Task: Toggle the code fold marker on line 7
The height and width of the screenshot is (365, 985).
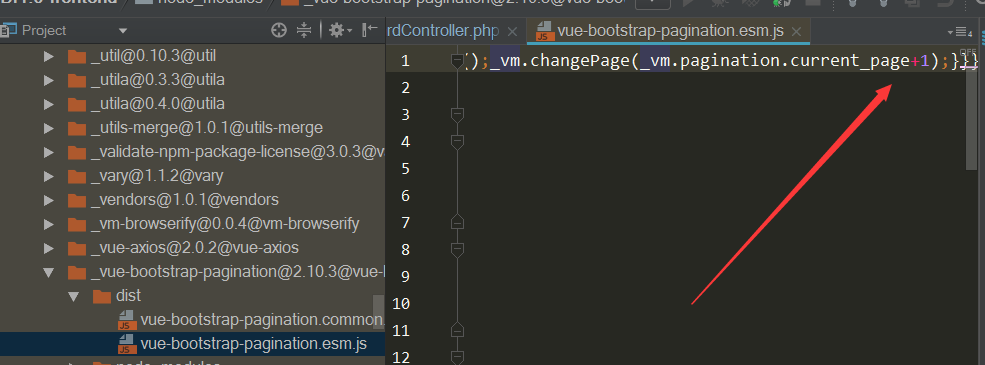Action: tap(457, 222)
